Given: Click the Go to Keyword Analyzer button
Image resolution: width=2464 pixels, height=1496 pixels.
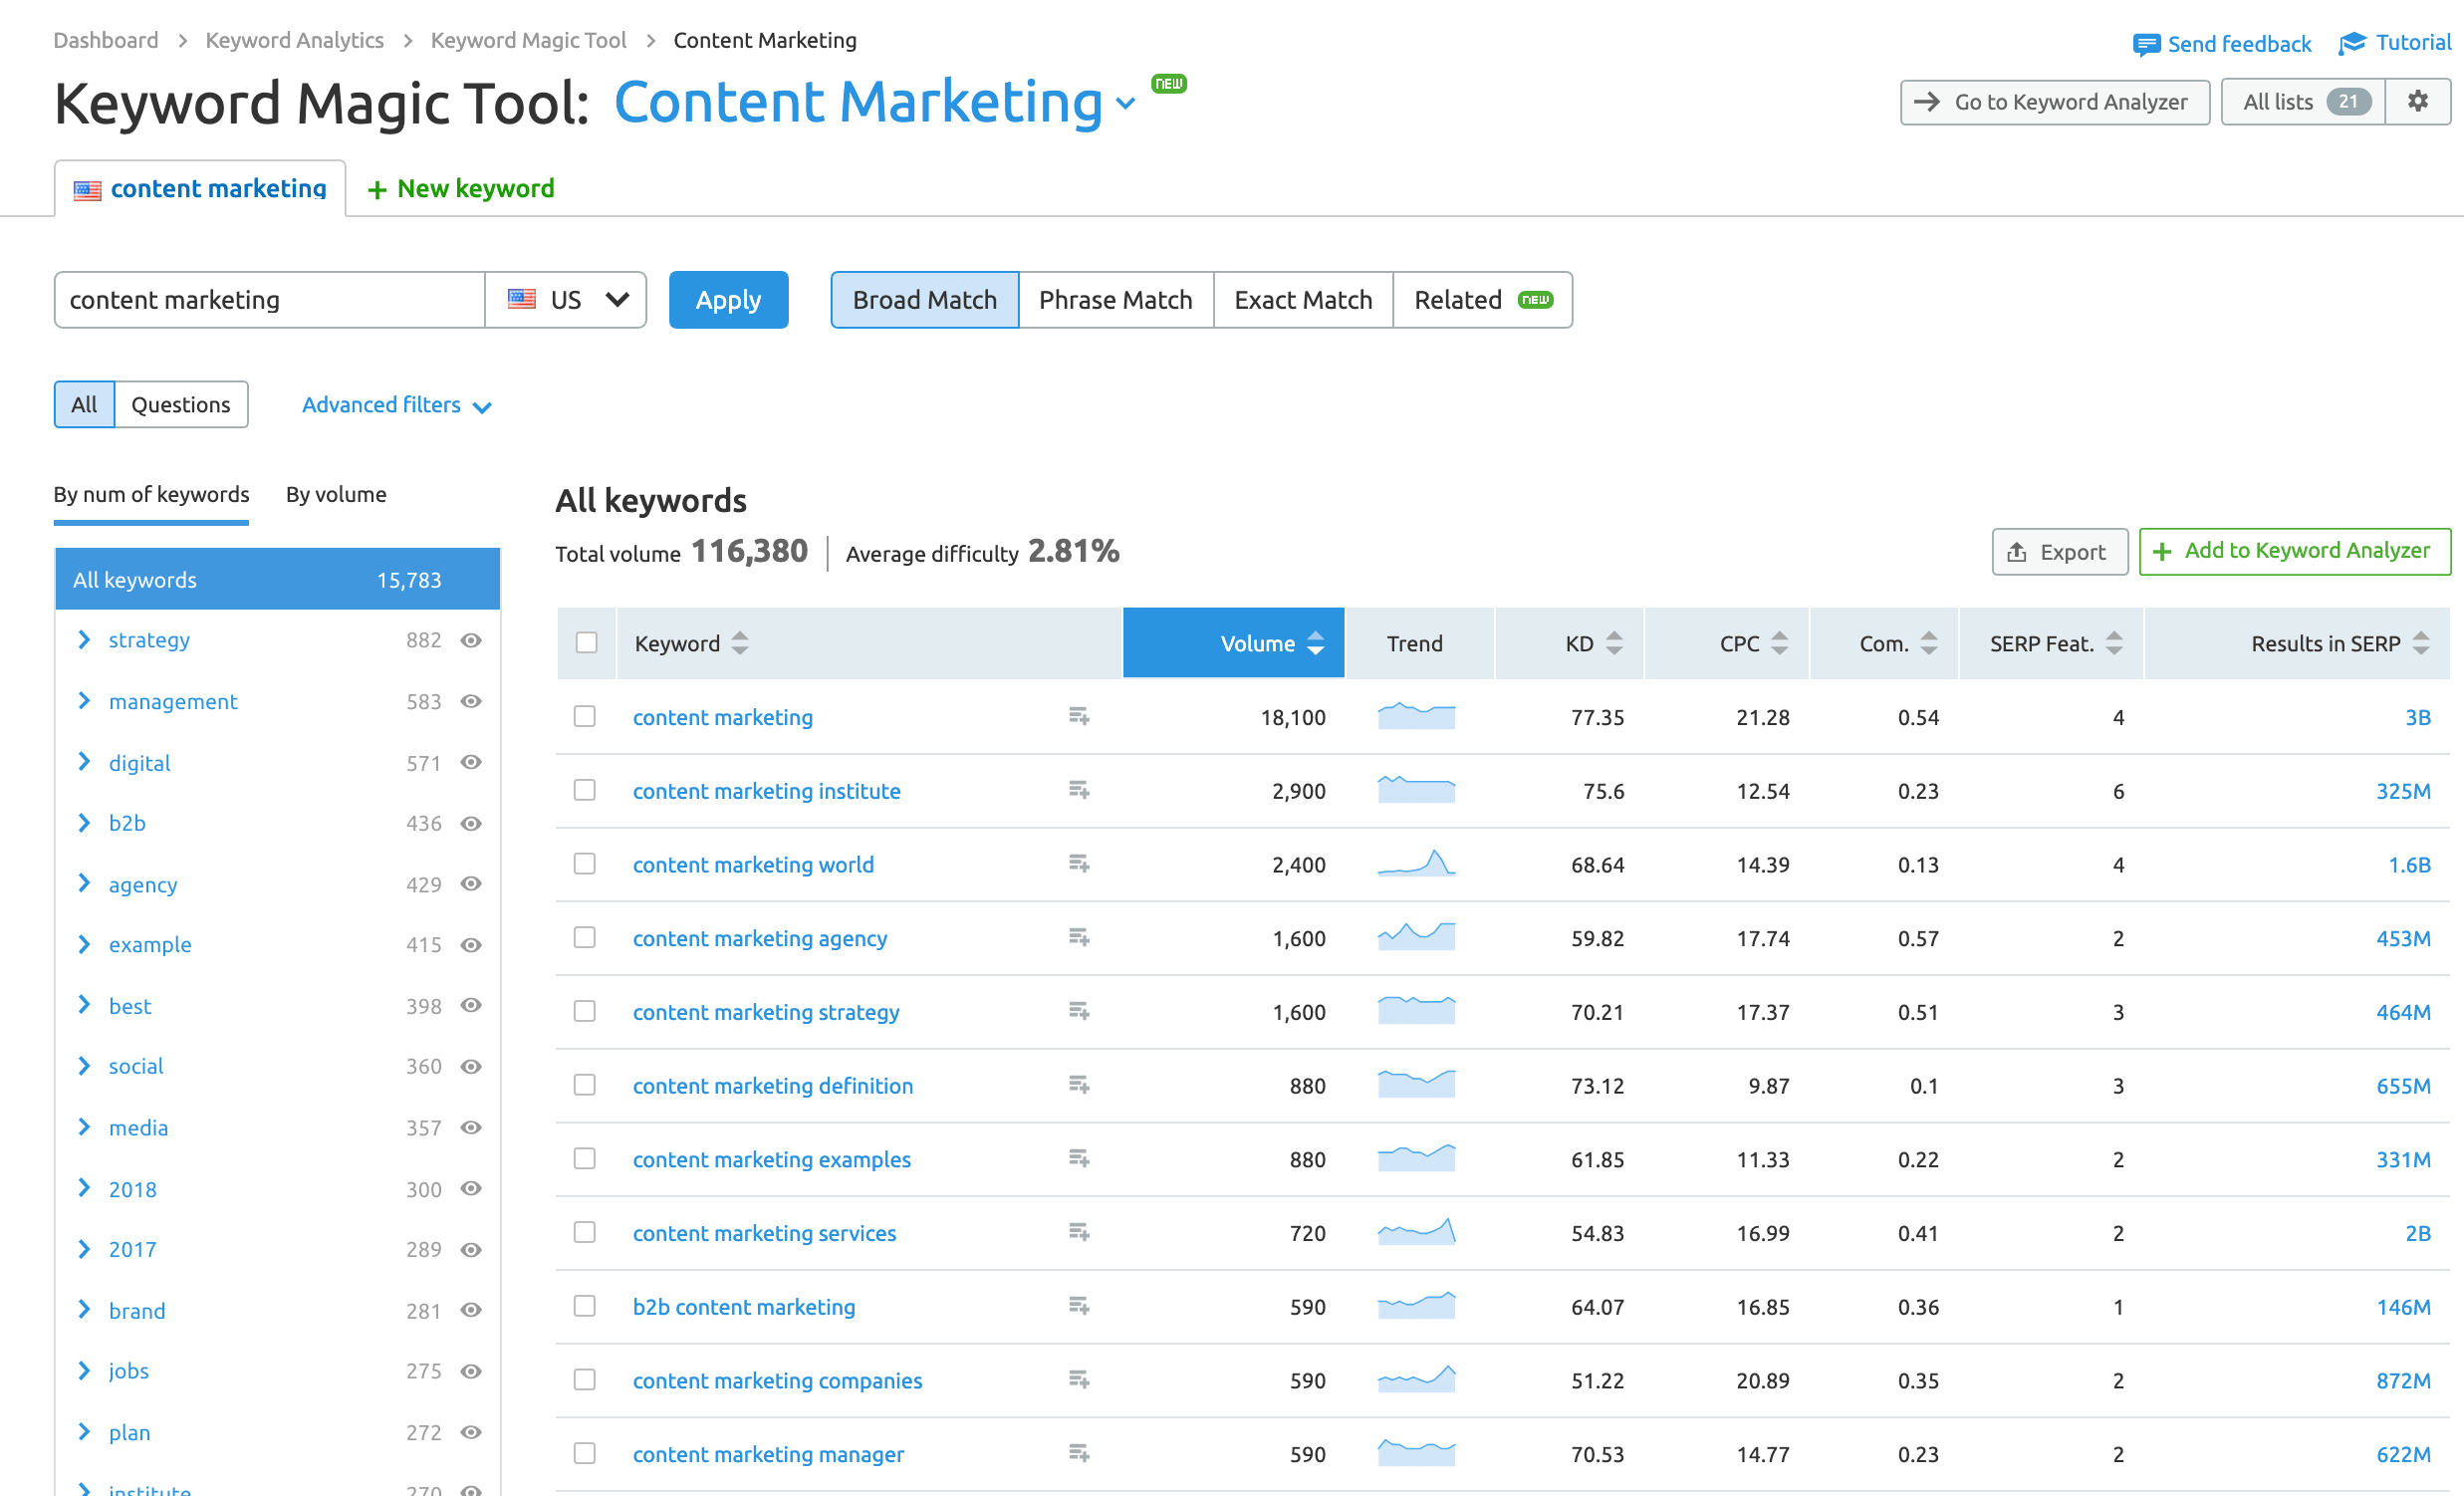Looking at the screenshot, I should [x=2052, y=101].
